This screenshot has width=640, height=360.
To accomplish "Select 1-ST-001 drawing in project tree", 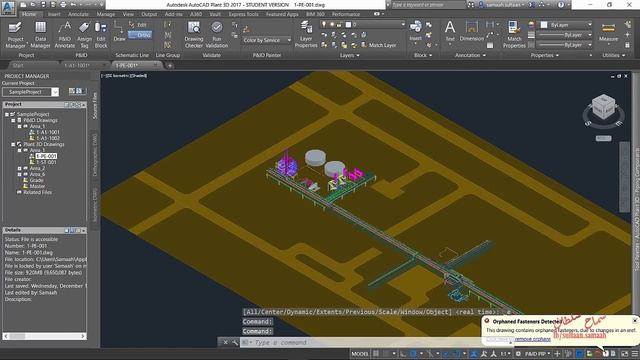I will point(47,162).
